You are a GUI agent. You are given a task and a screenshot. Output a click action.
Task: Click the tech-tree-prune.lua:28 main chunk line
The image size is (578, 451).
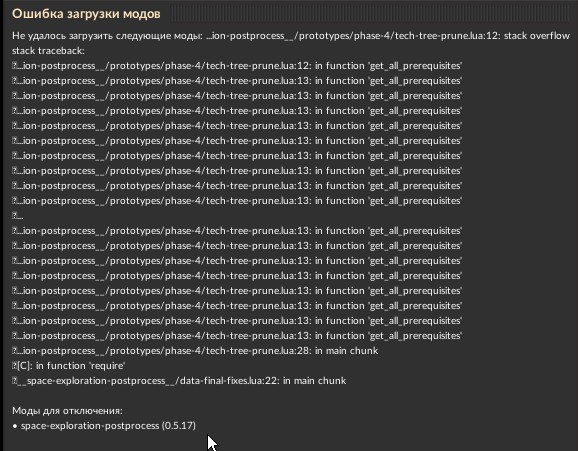point(195,351)
